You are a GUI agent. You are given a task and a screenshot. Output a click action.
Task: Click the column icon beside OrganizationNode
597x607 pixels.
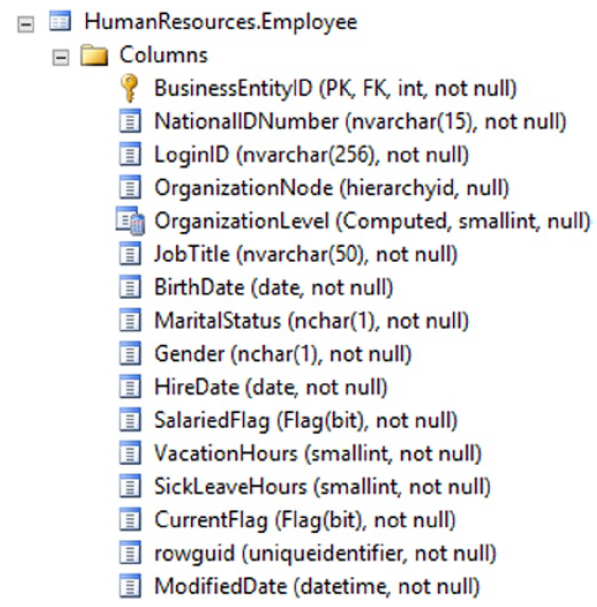pyautogui.click(x=130, y=188)
